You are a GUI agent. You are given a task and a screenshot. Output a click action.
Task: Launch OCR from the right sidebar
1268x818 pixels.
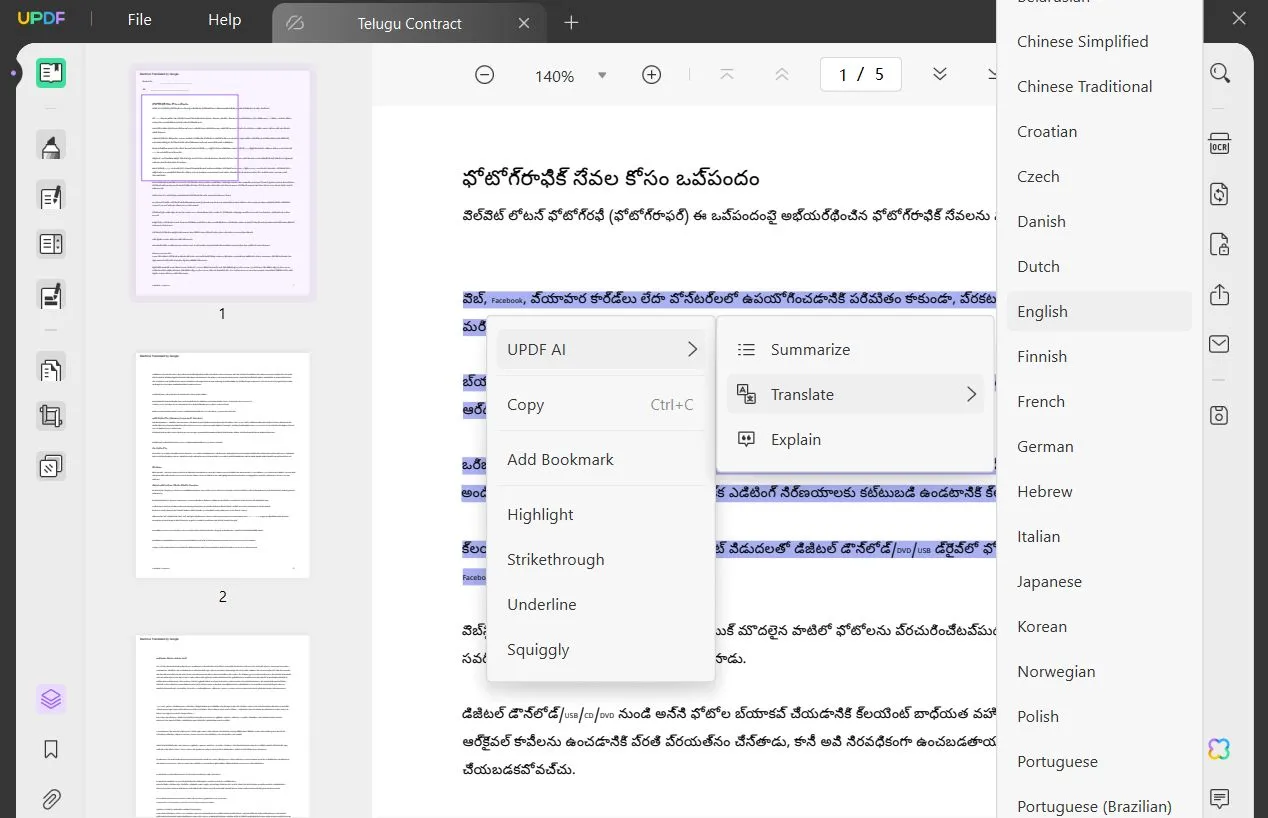tap(1219, 143)
